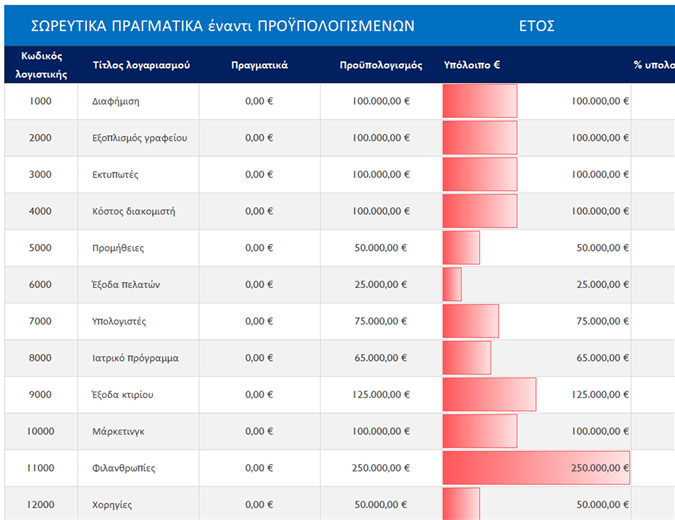This screenshot has width=675, height=520.
Task: Click the Πραγματικά column header
Action: (260, 65)
